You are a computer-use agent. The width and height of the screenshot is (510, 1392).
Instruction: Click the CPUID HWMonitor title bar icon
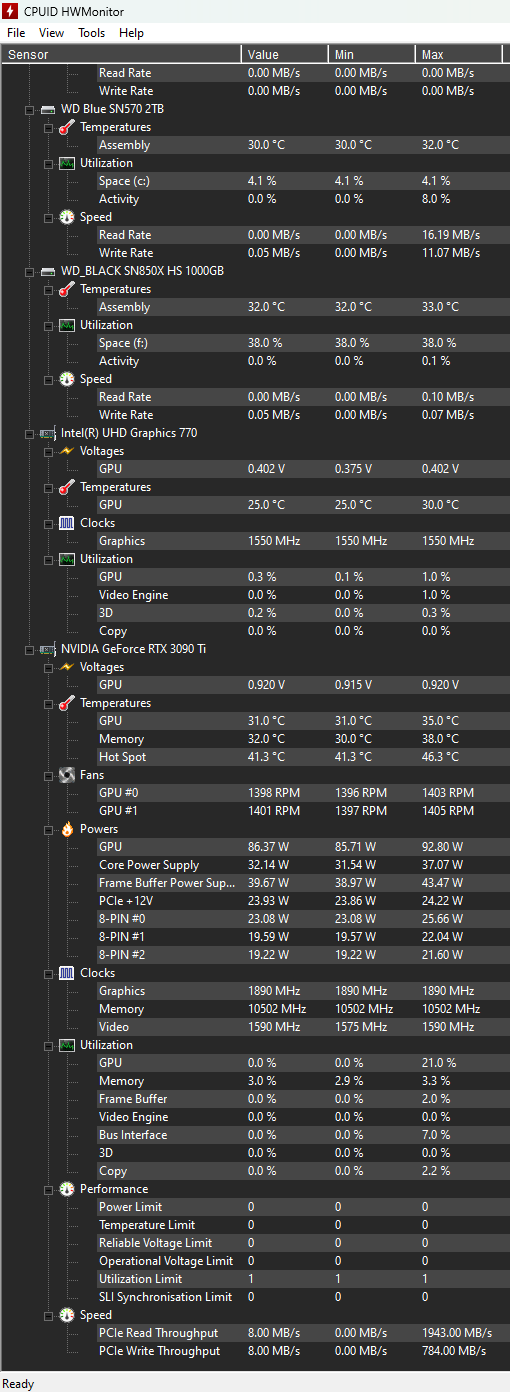[x=12, y=10]
